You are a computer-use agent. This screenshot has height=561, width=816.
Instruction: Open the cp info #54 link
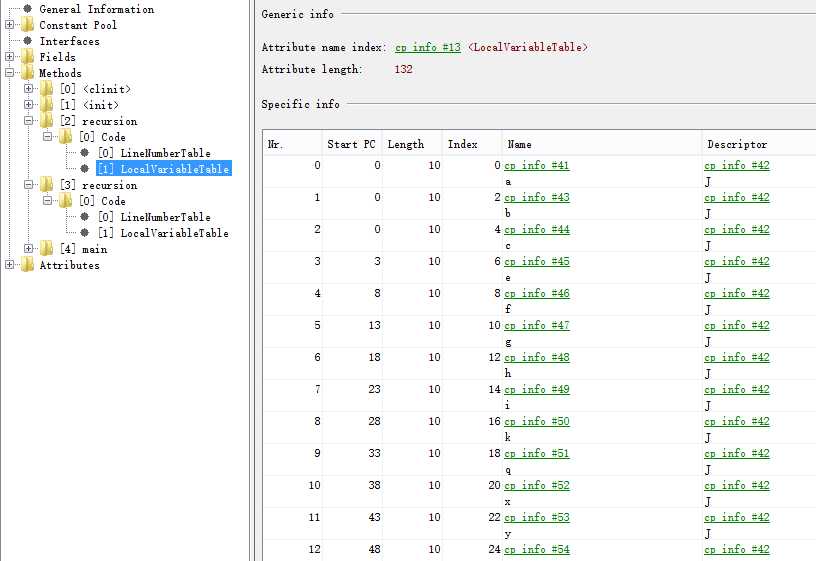click(537, 550)
